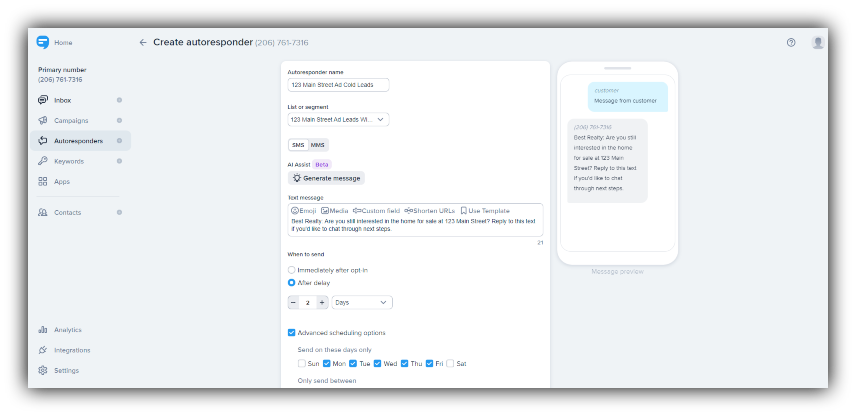Image resolution: width=856 pixels, height=416 pixels.
Task: Open the user profile avatar
Action: point(818,43)
